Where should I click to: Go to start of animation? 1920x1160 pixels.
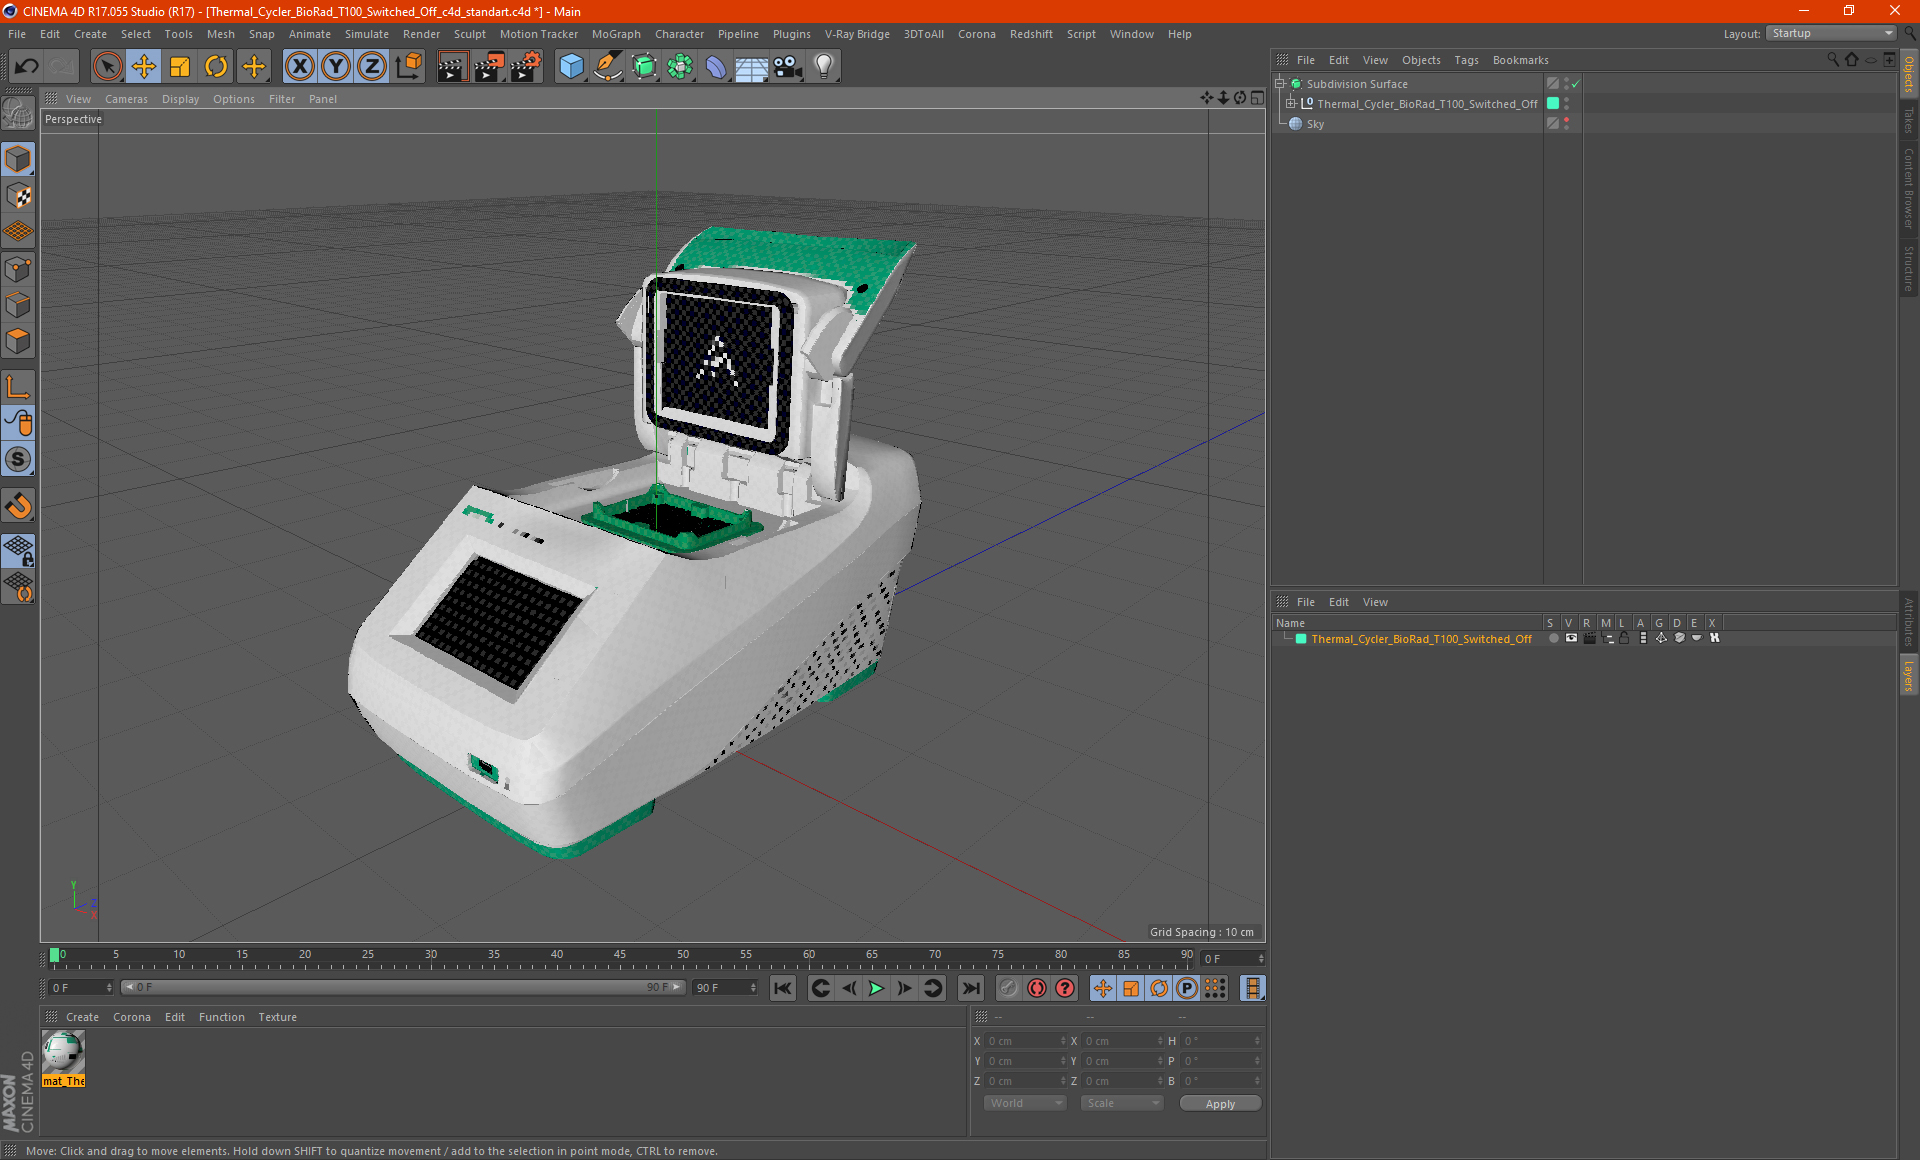coord(783,988)
